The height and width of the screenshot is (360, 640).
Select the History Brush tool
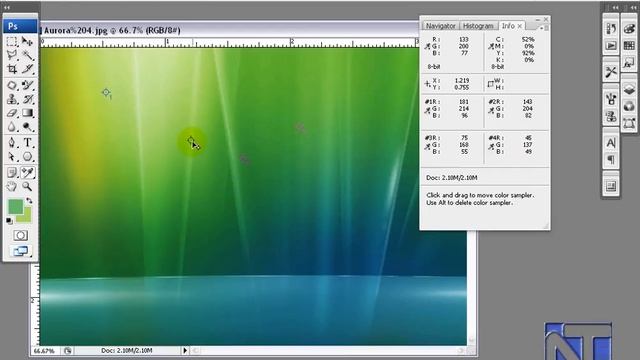pyautogui.click(x=27, y=99)
